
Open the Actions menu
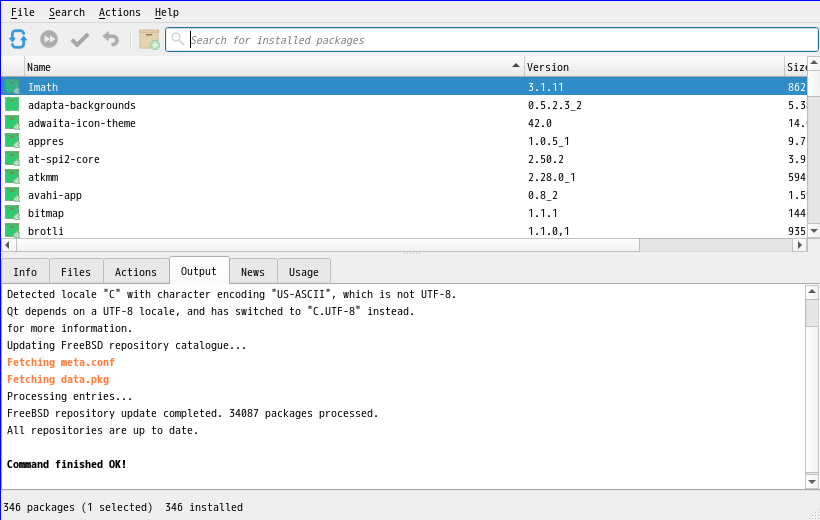(120, 12)
